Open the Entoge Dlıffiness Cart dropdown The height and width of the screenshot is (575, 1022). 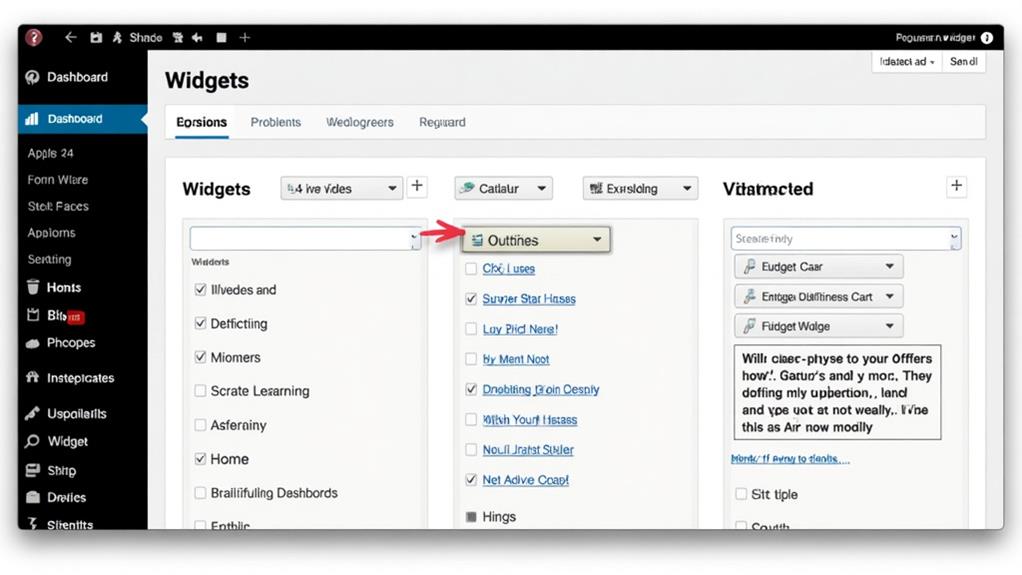point(819,297)
